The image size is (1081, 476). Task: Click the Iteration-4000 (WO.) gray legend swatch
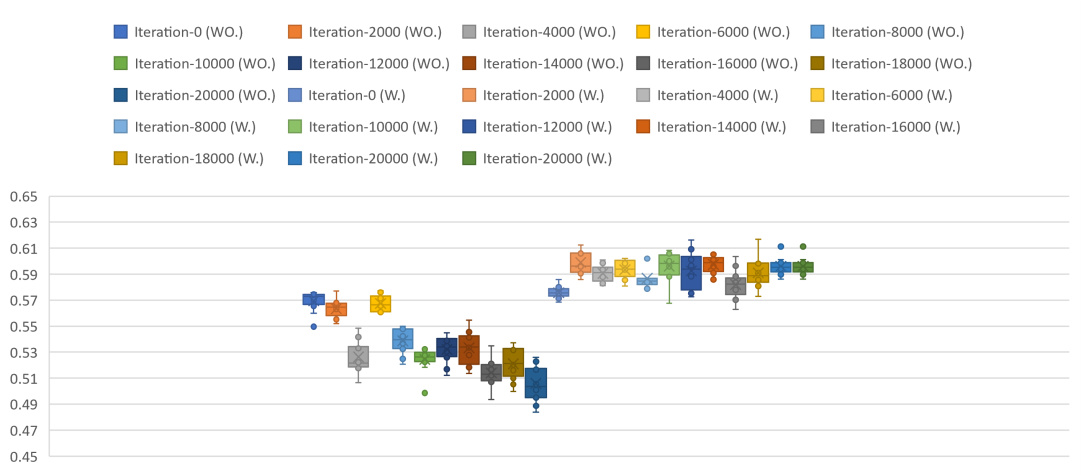click(467, 32)
